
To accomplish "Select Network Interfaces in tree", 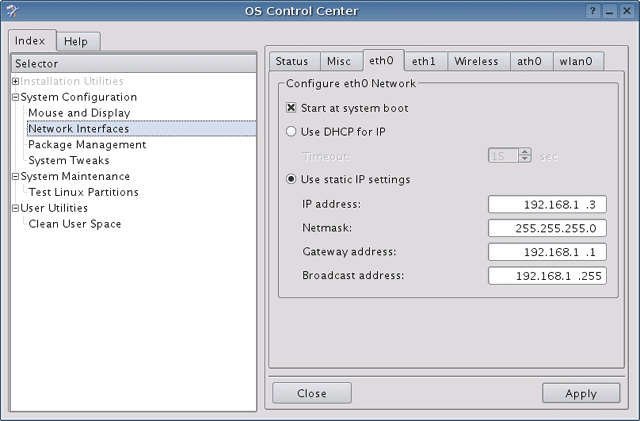I will point(142,129).
